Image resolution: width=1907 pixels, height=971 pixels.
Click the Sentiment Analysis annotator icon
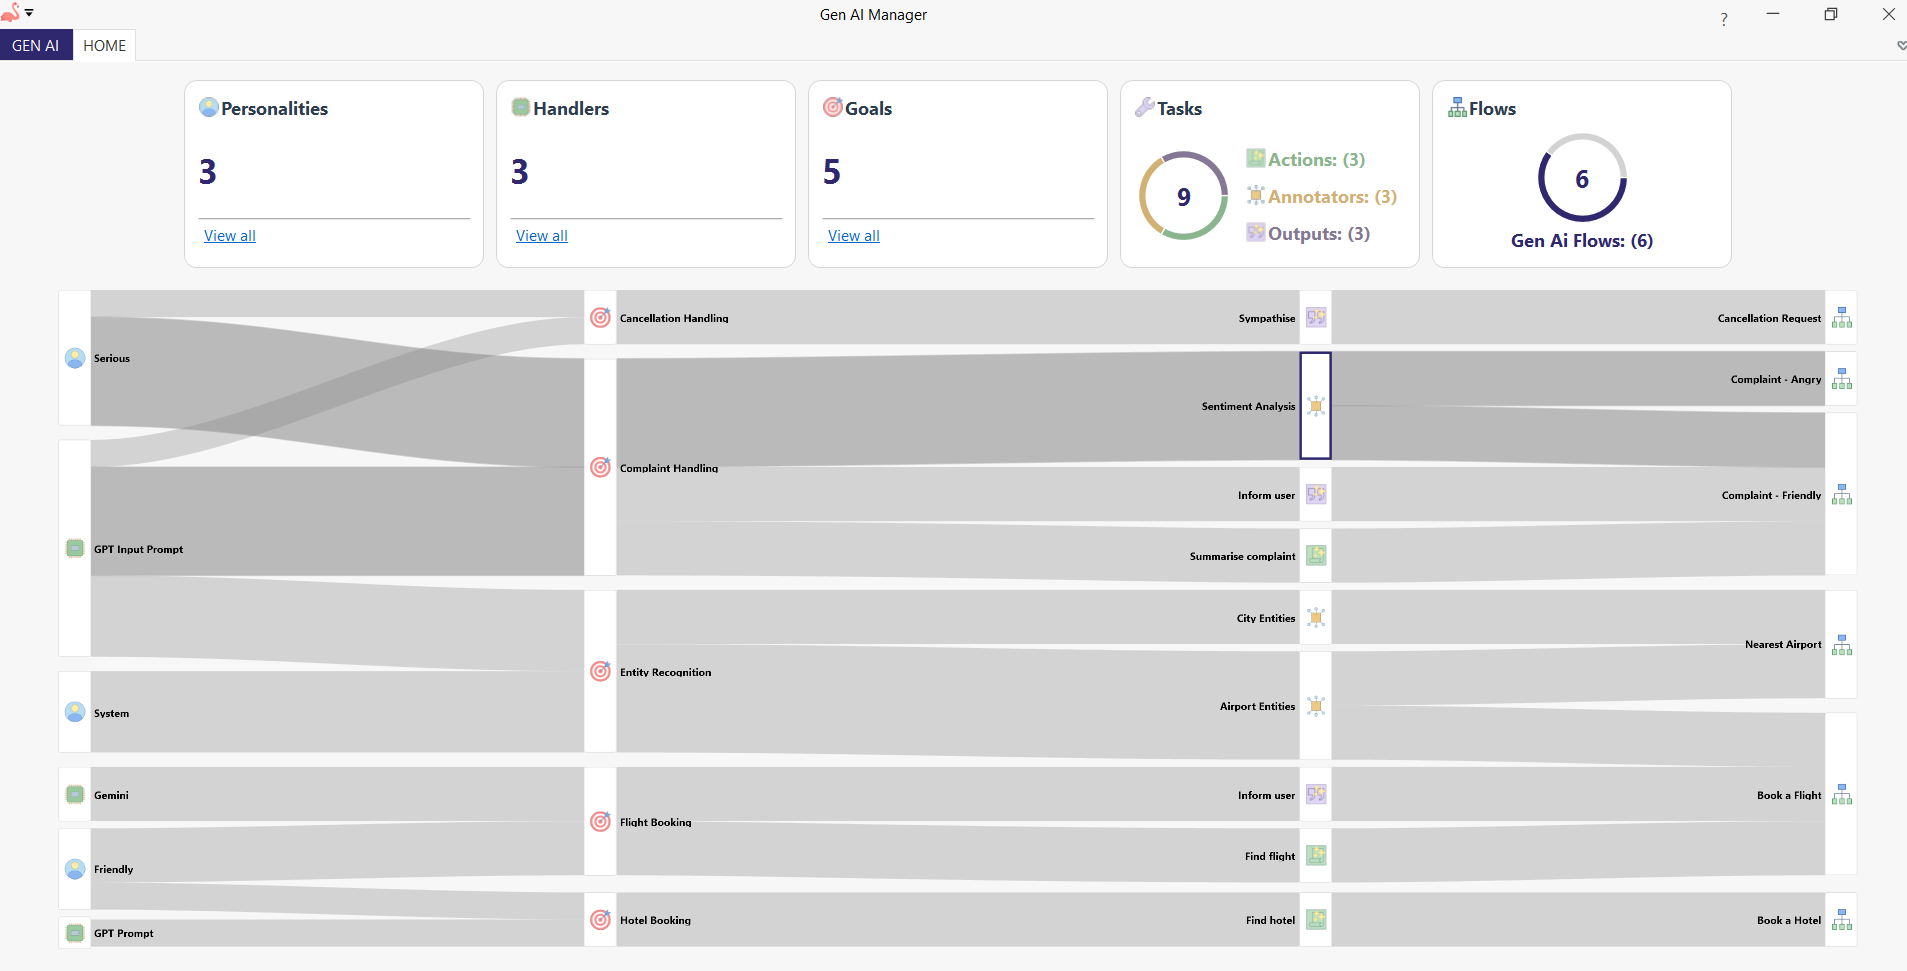coord(1315,406)
